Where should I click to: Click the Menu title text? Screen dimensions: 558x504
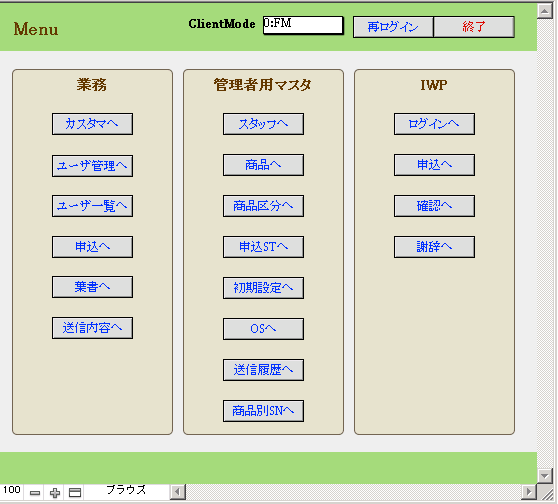click(36, 29)
